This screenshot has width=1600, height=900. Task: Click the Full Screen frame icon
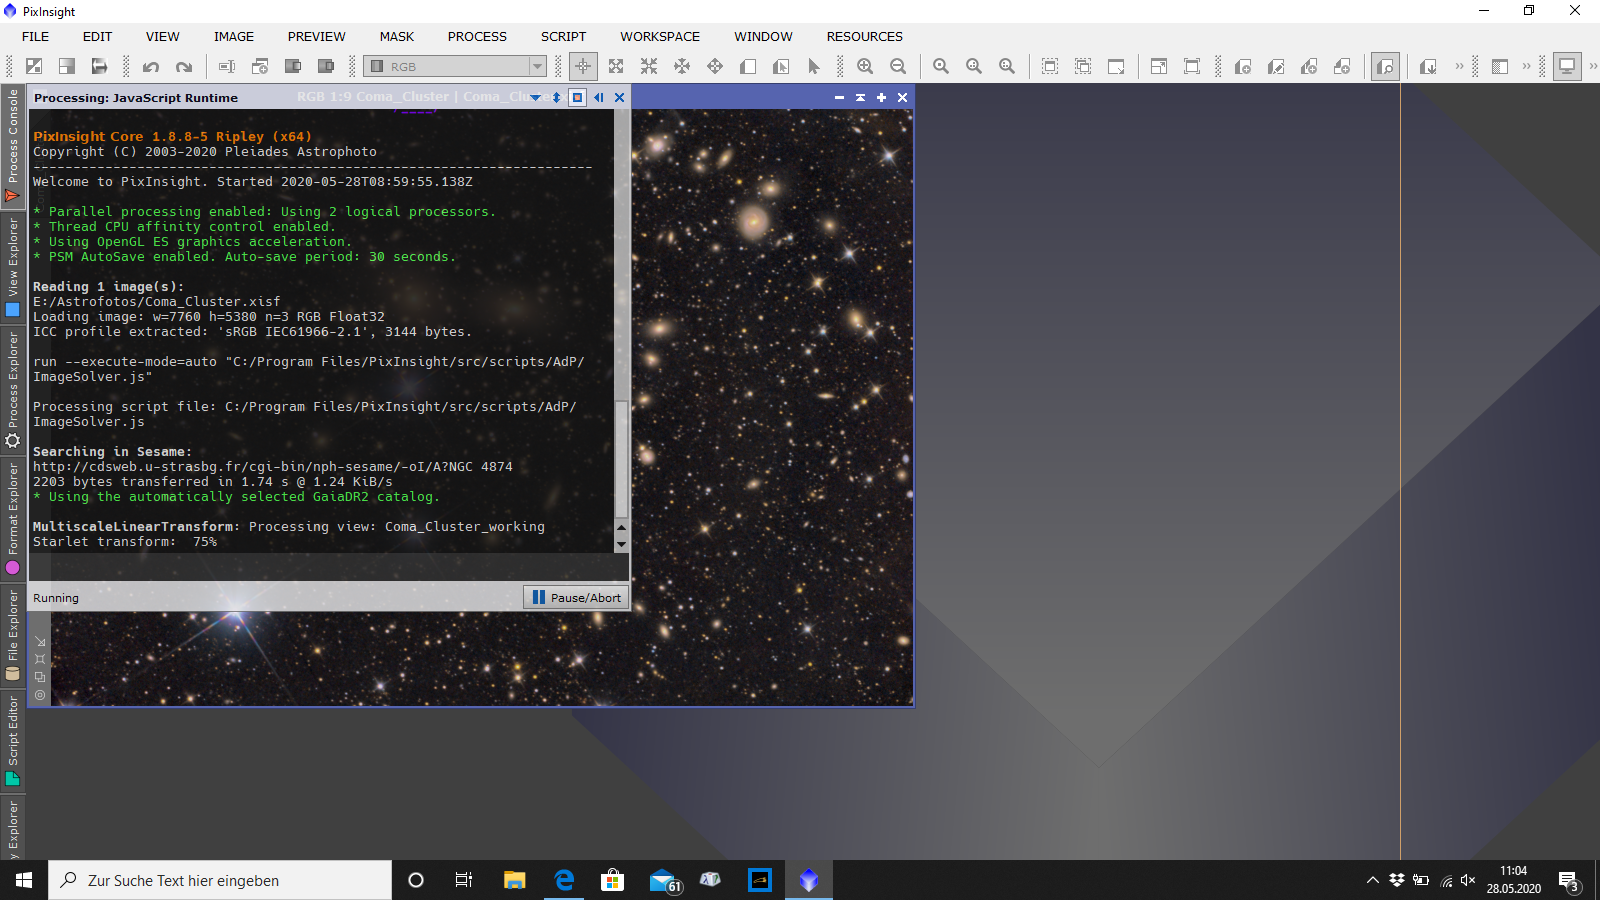tap(1192, 66)
